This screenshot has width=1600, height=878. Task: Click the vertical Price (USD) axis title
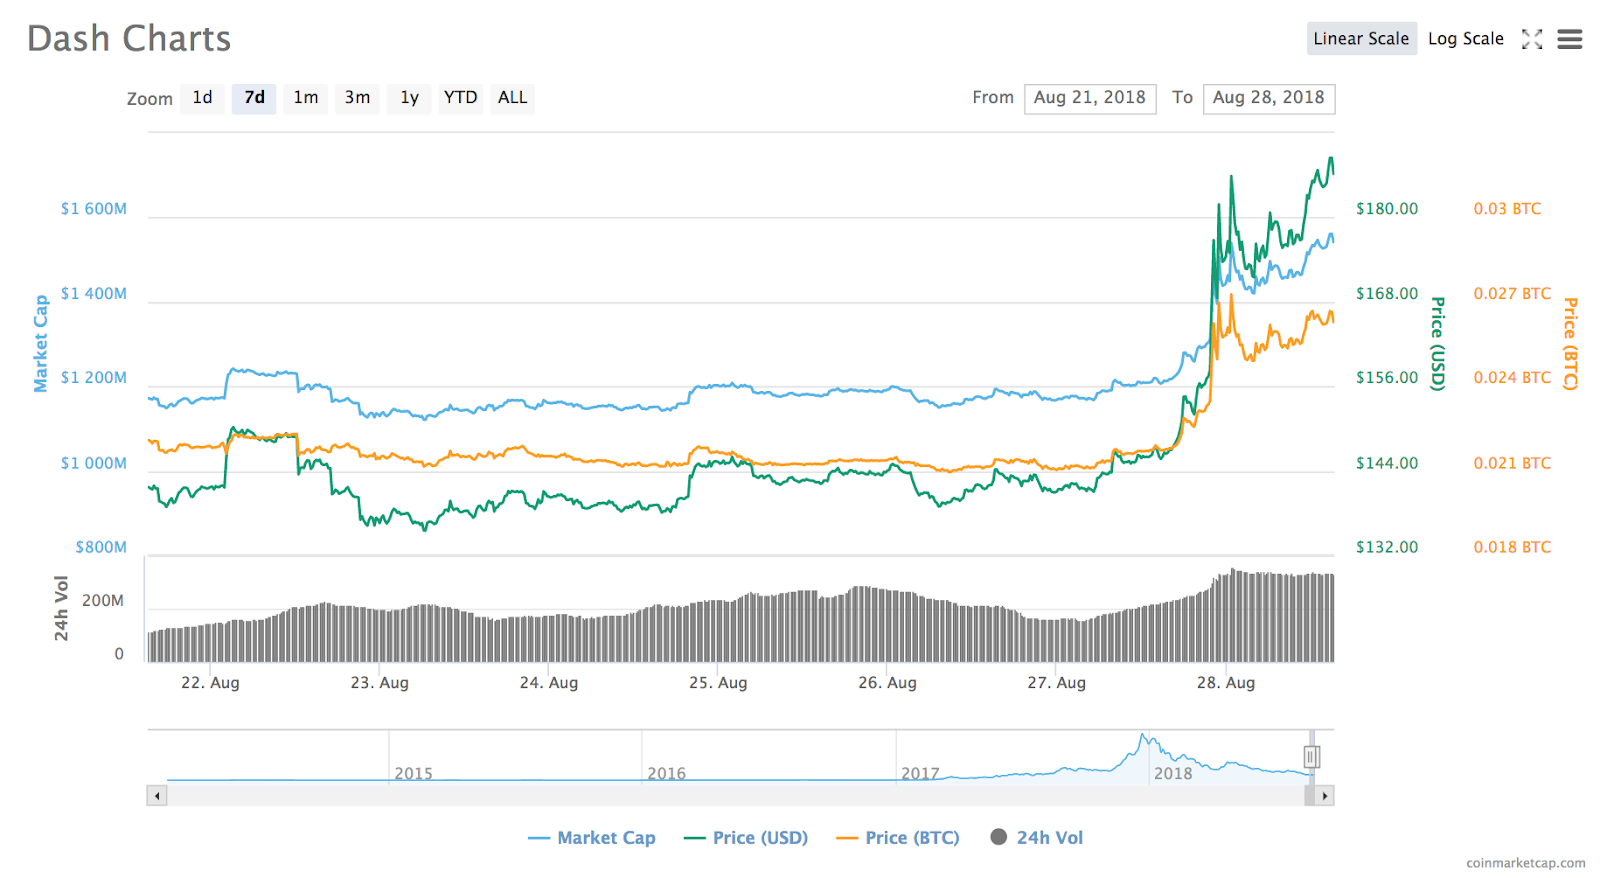point(1438,343)
